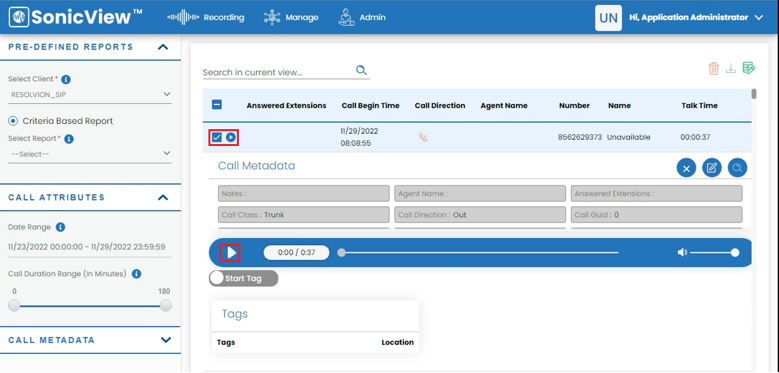This screenshot has height=373, width=779.
Task: Click the Location column header
Action: (x=397, y=342)
